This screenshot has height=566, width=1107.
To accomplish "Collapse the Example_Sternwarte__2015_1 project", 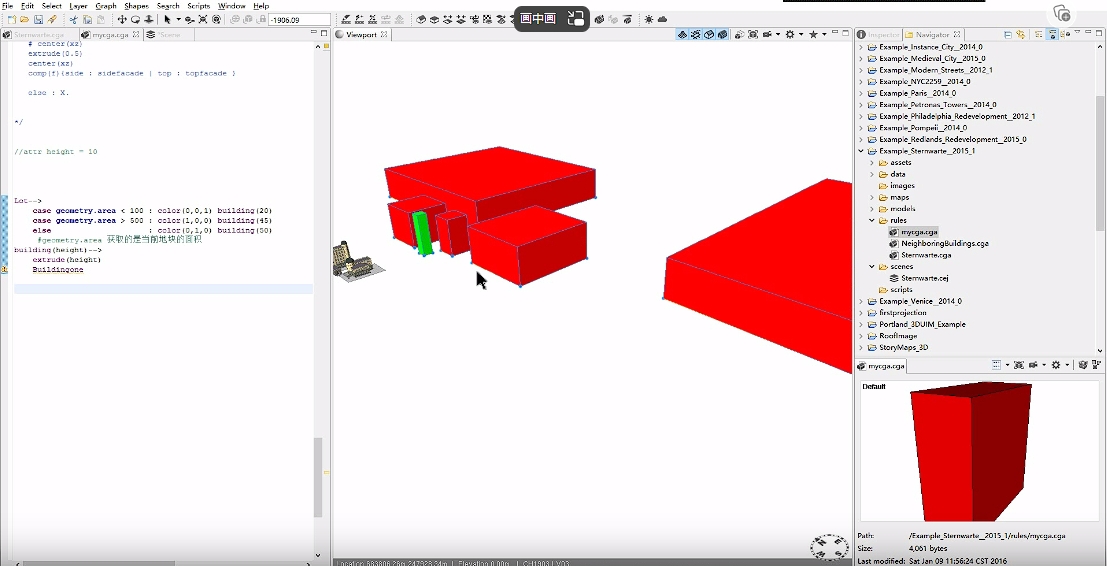I will (861, 151).
